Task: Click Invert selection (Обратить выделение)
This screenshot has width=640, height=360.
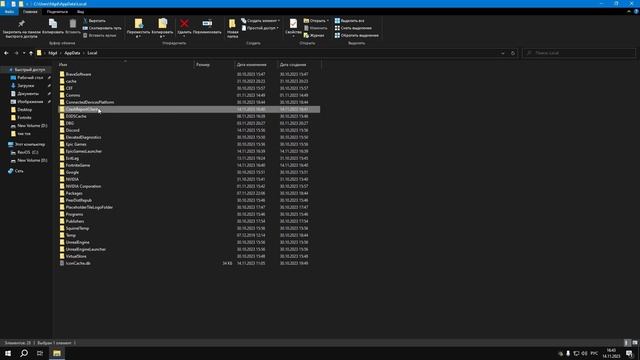Action: click(356, 36)
